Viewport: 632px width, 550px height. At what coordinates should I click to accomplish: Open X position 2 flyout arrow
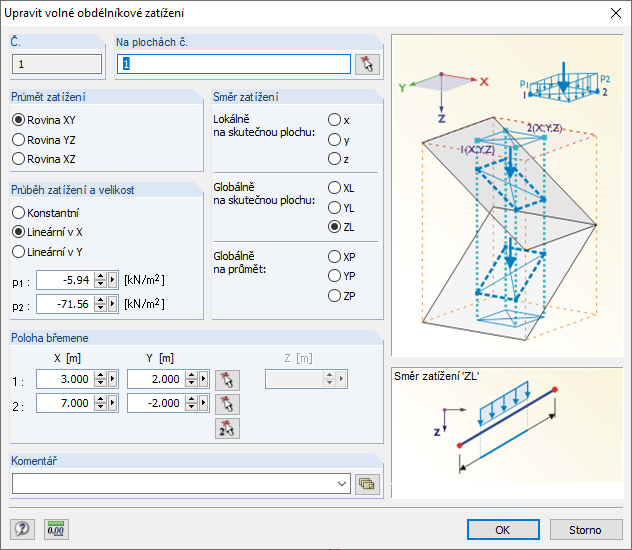pos(112,403)
